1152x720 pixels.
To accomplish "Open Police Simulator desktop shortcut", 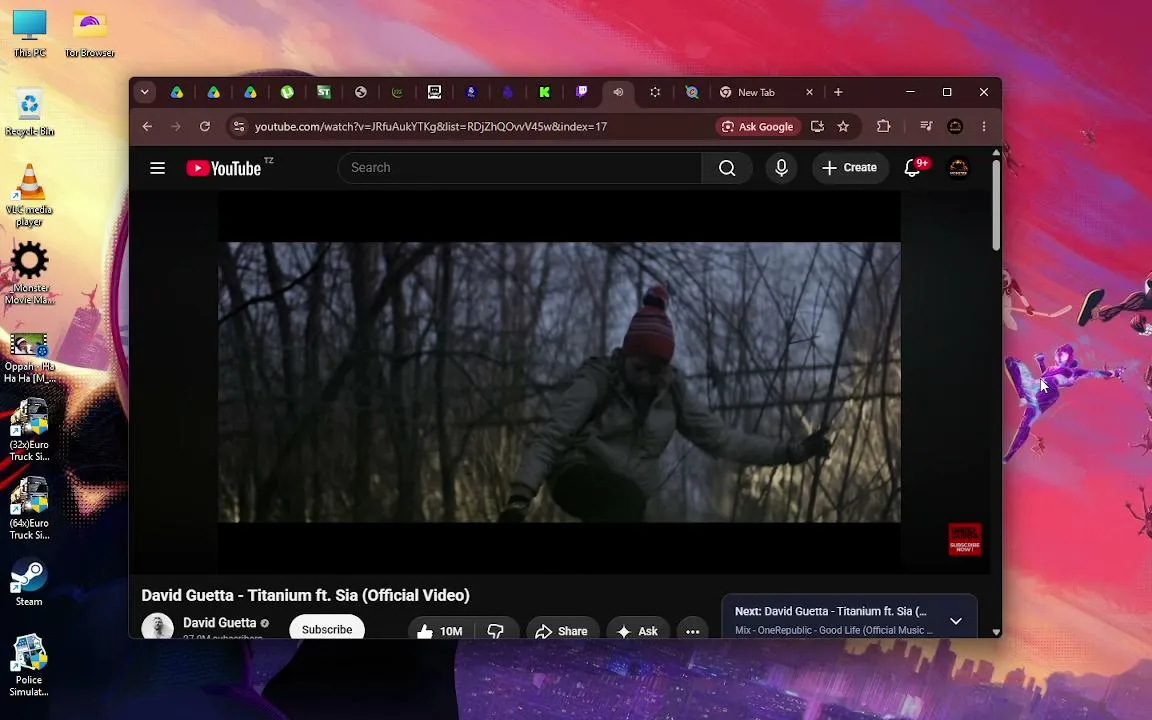I will click(x=29, y=665).
